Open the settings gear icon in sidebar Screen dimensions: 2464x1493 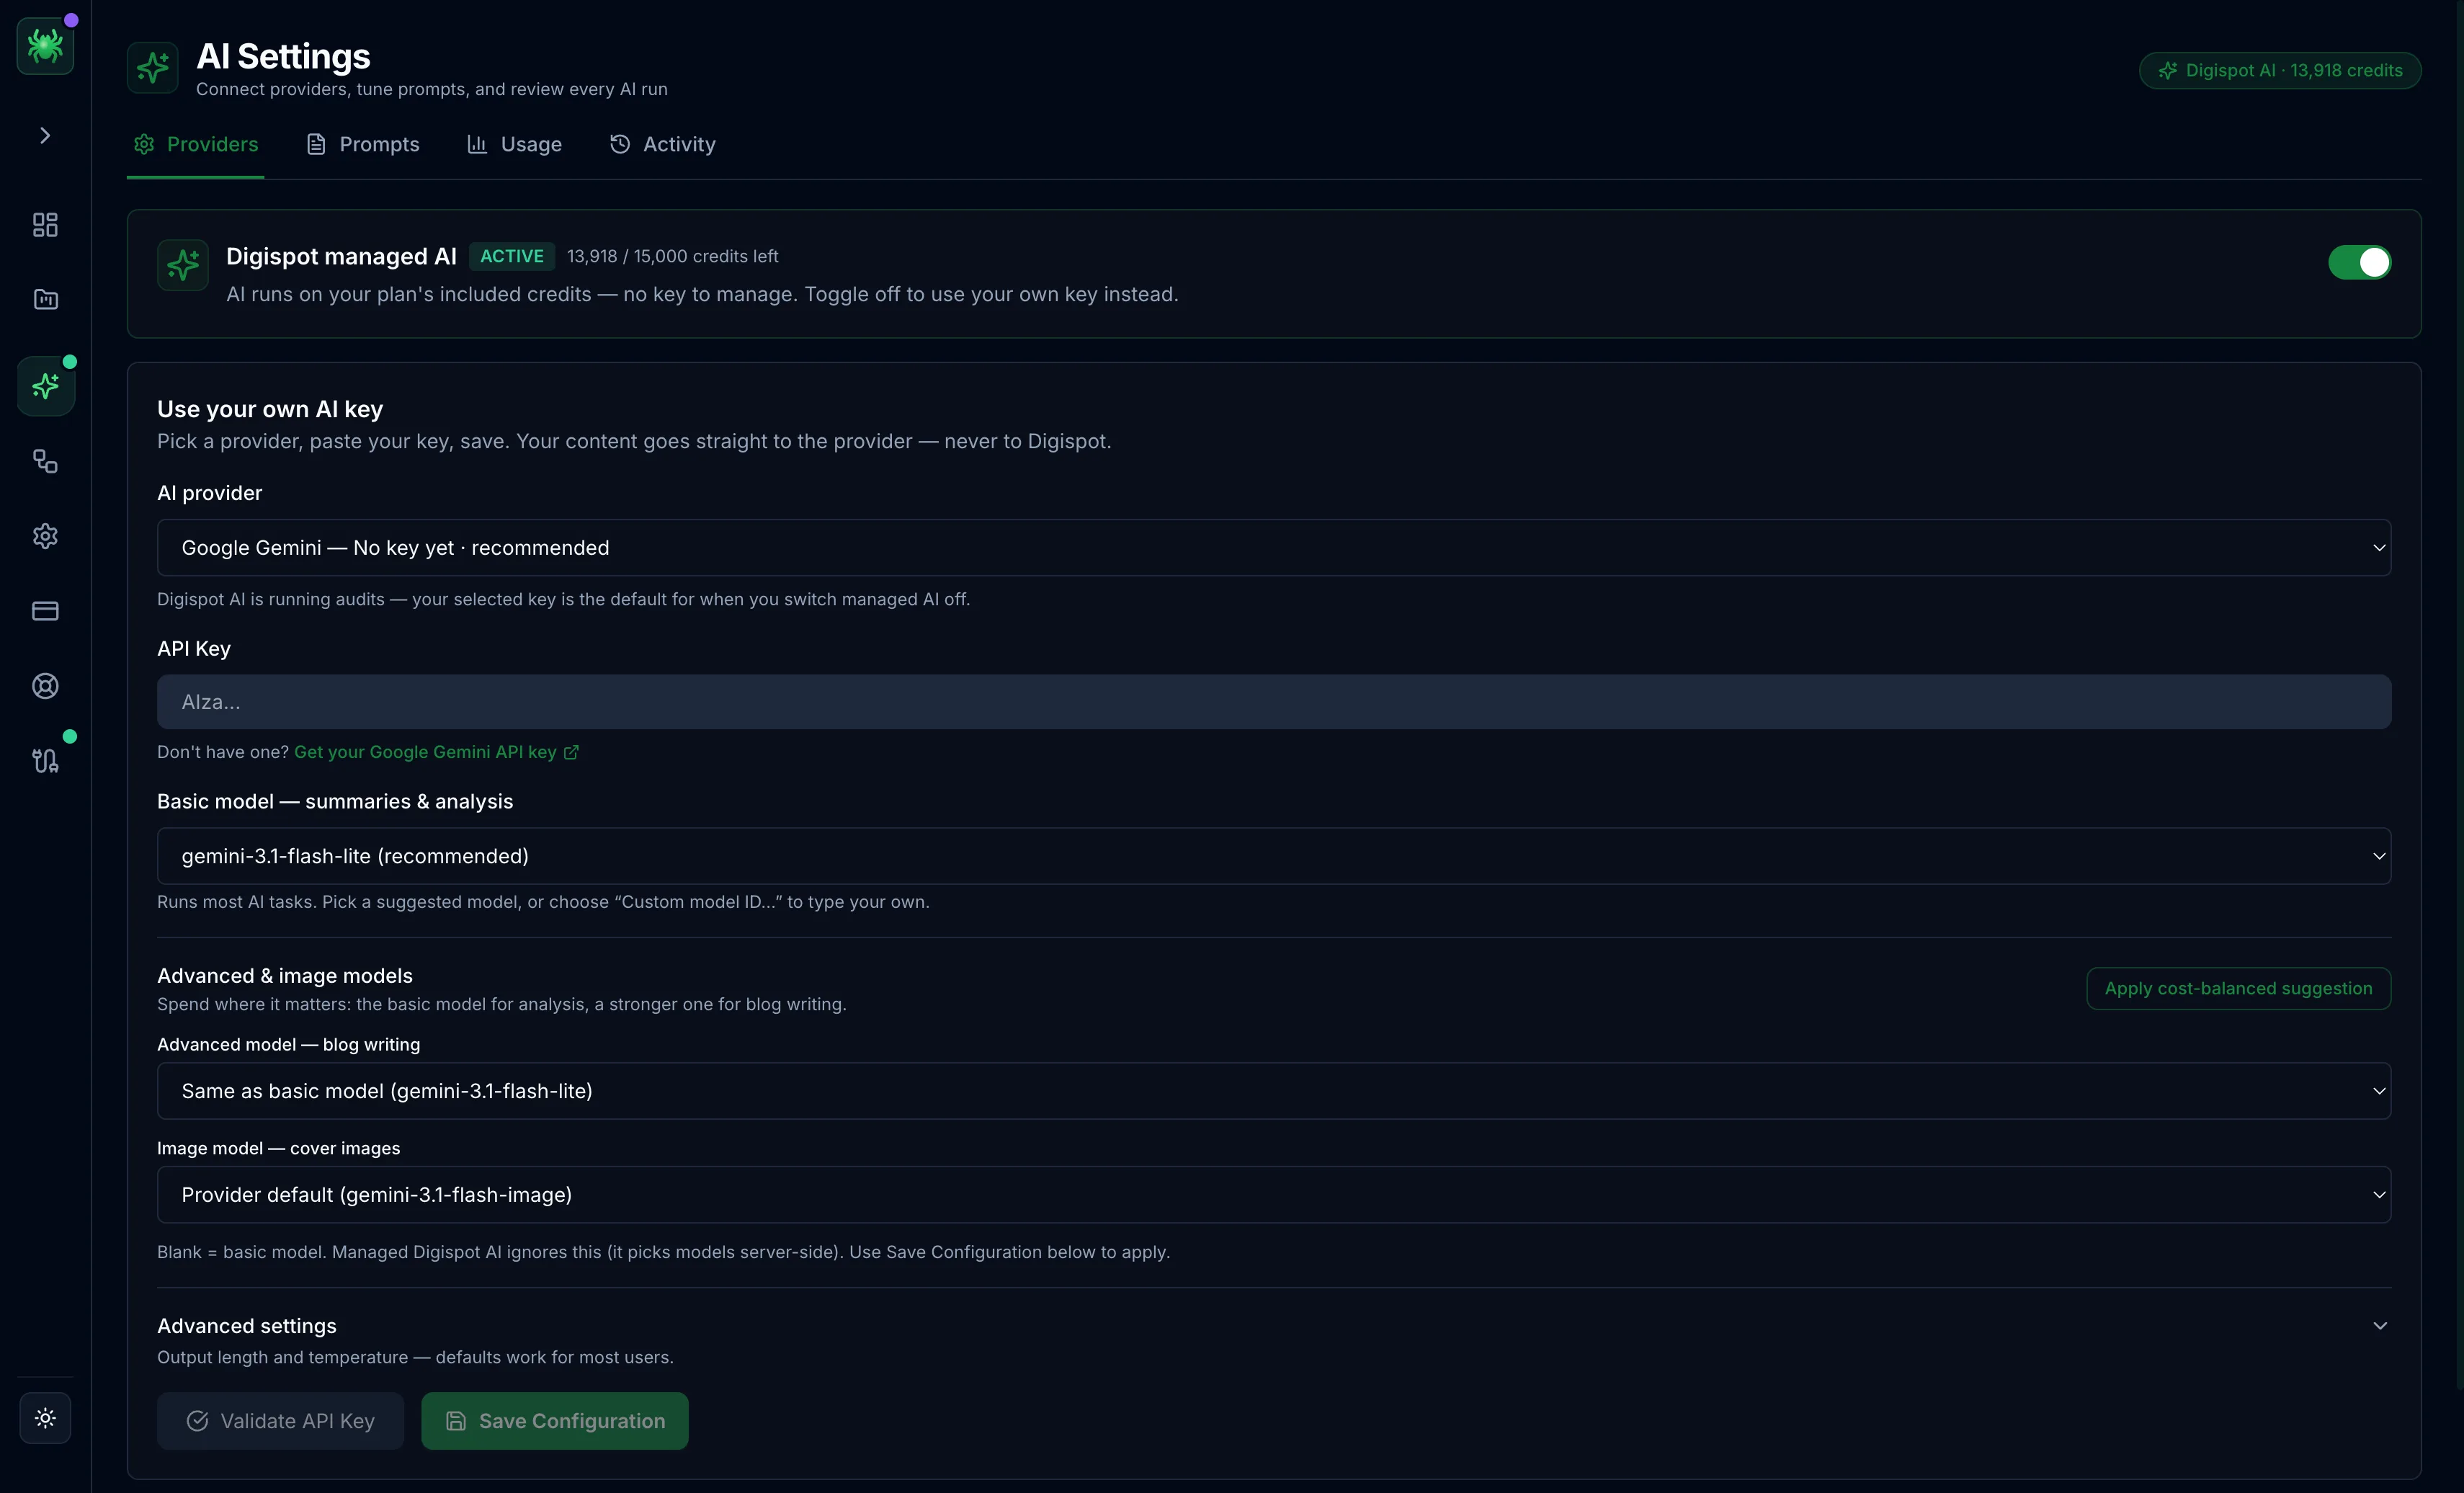[45, 536]
